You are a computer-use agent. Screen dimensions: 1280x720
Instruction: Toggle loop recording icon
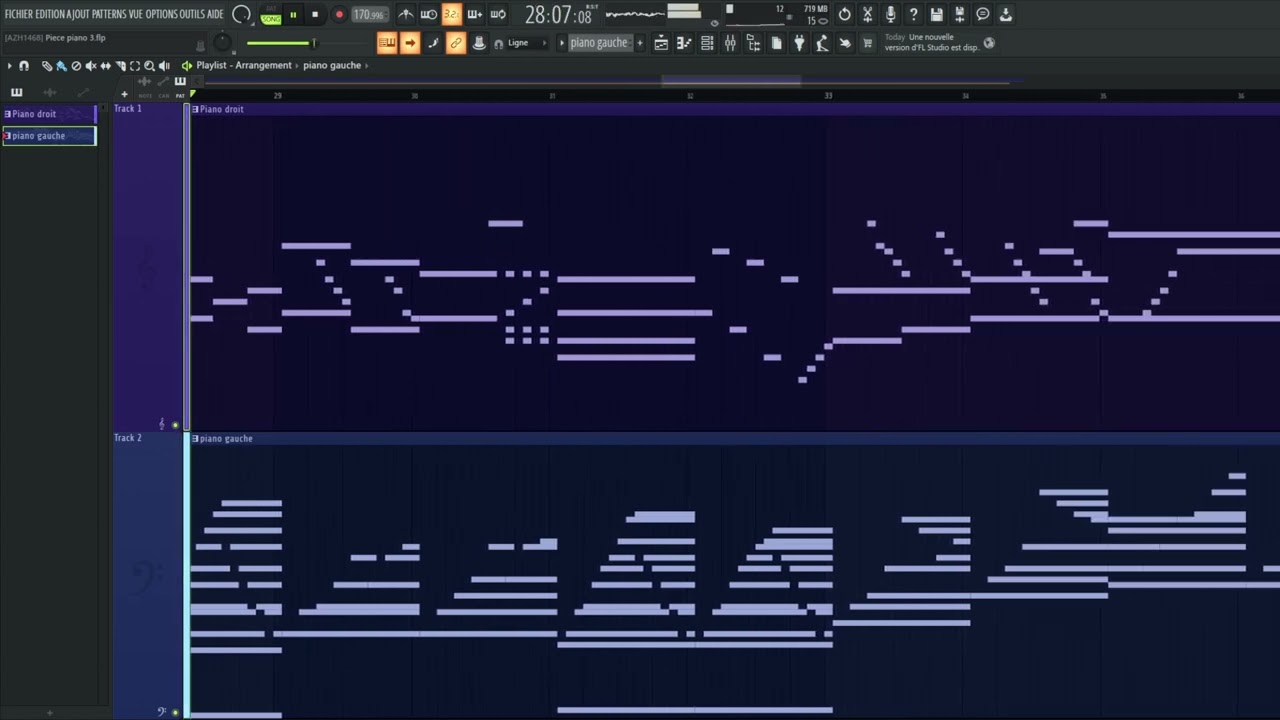click(x=498, y=14)
